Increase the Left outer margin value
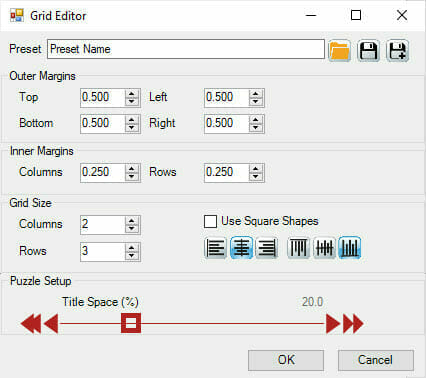This screenshot has width=426, height=378. (x=256, y=94)
